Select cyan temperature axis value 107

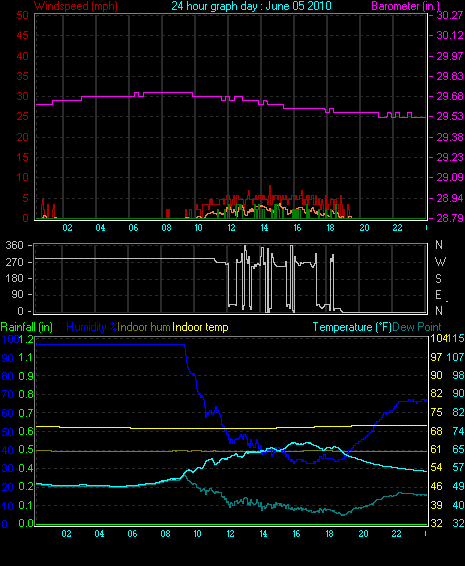pos(456,357)
